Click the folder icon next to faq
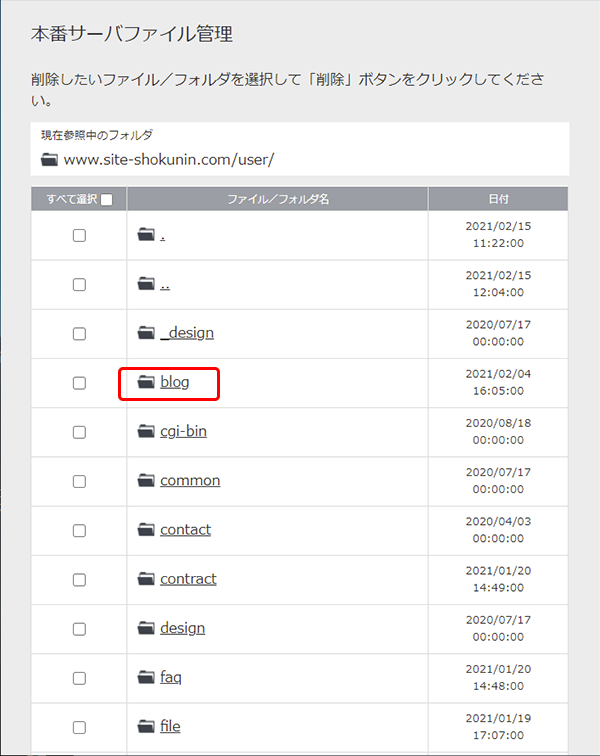The height and width of the screenshot is (756, 600). [x=146, y=677]
